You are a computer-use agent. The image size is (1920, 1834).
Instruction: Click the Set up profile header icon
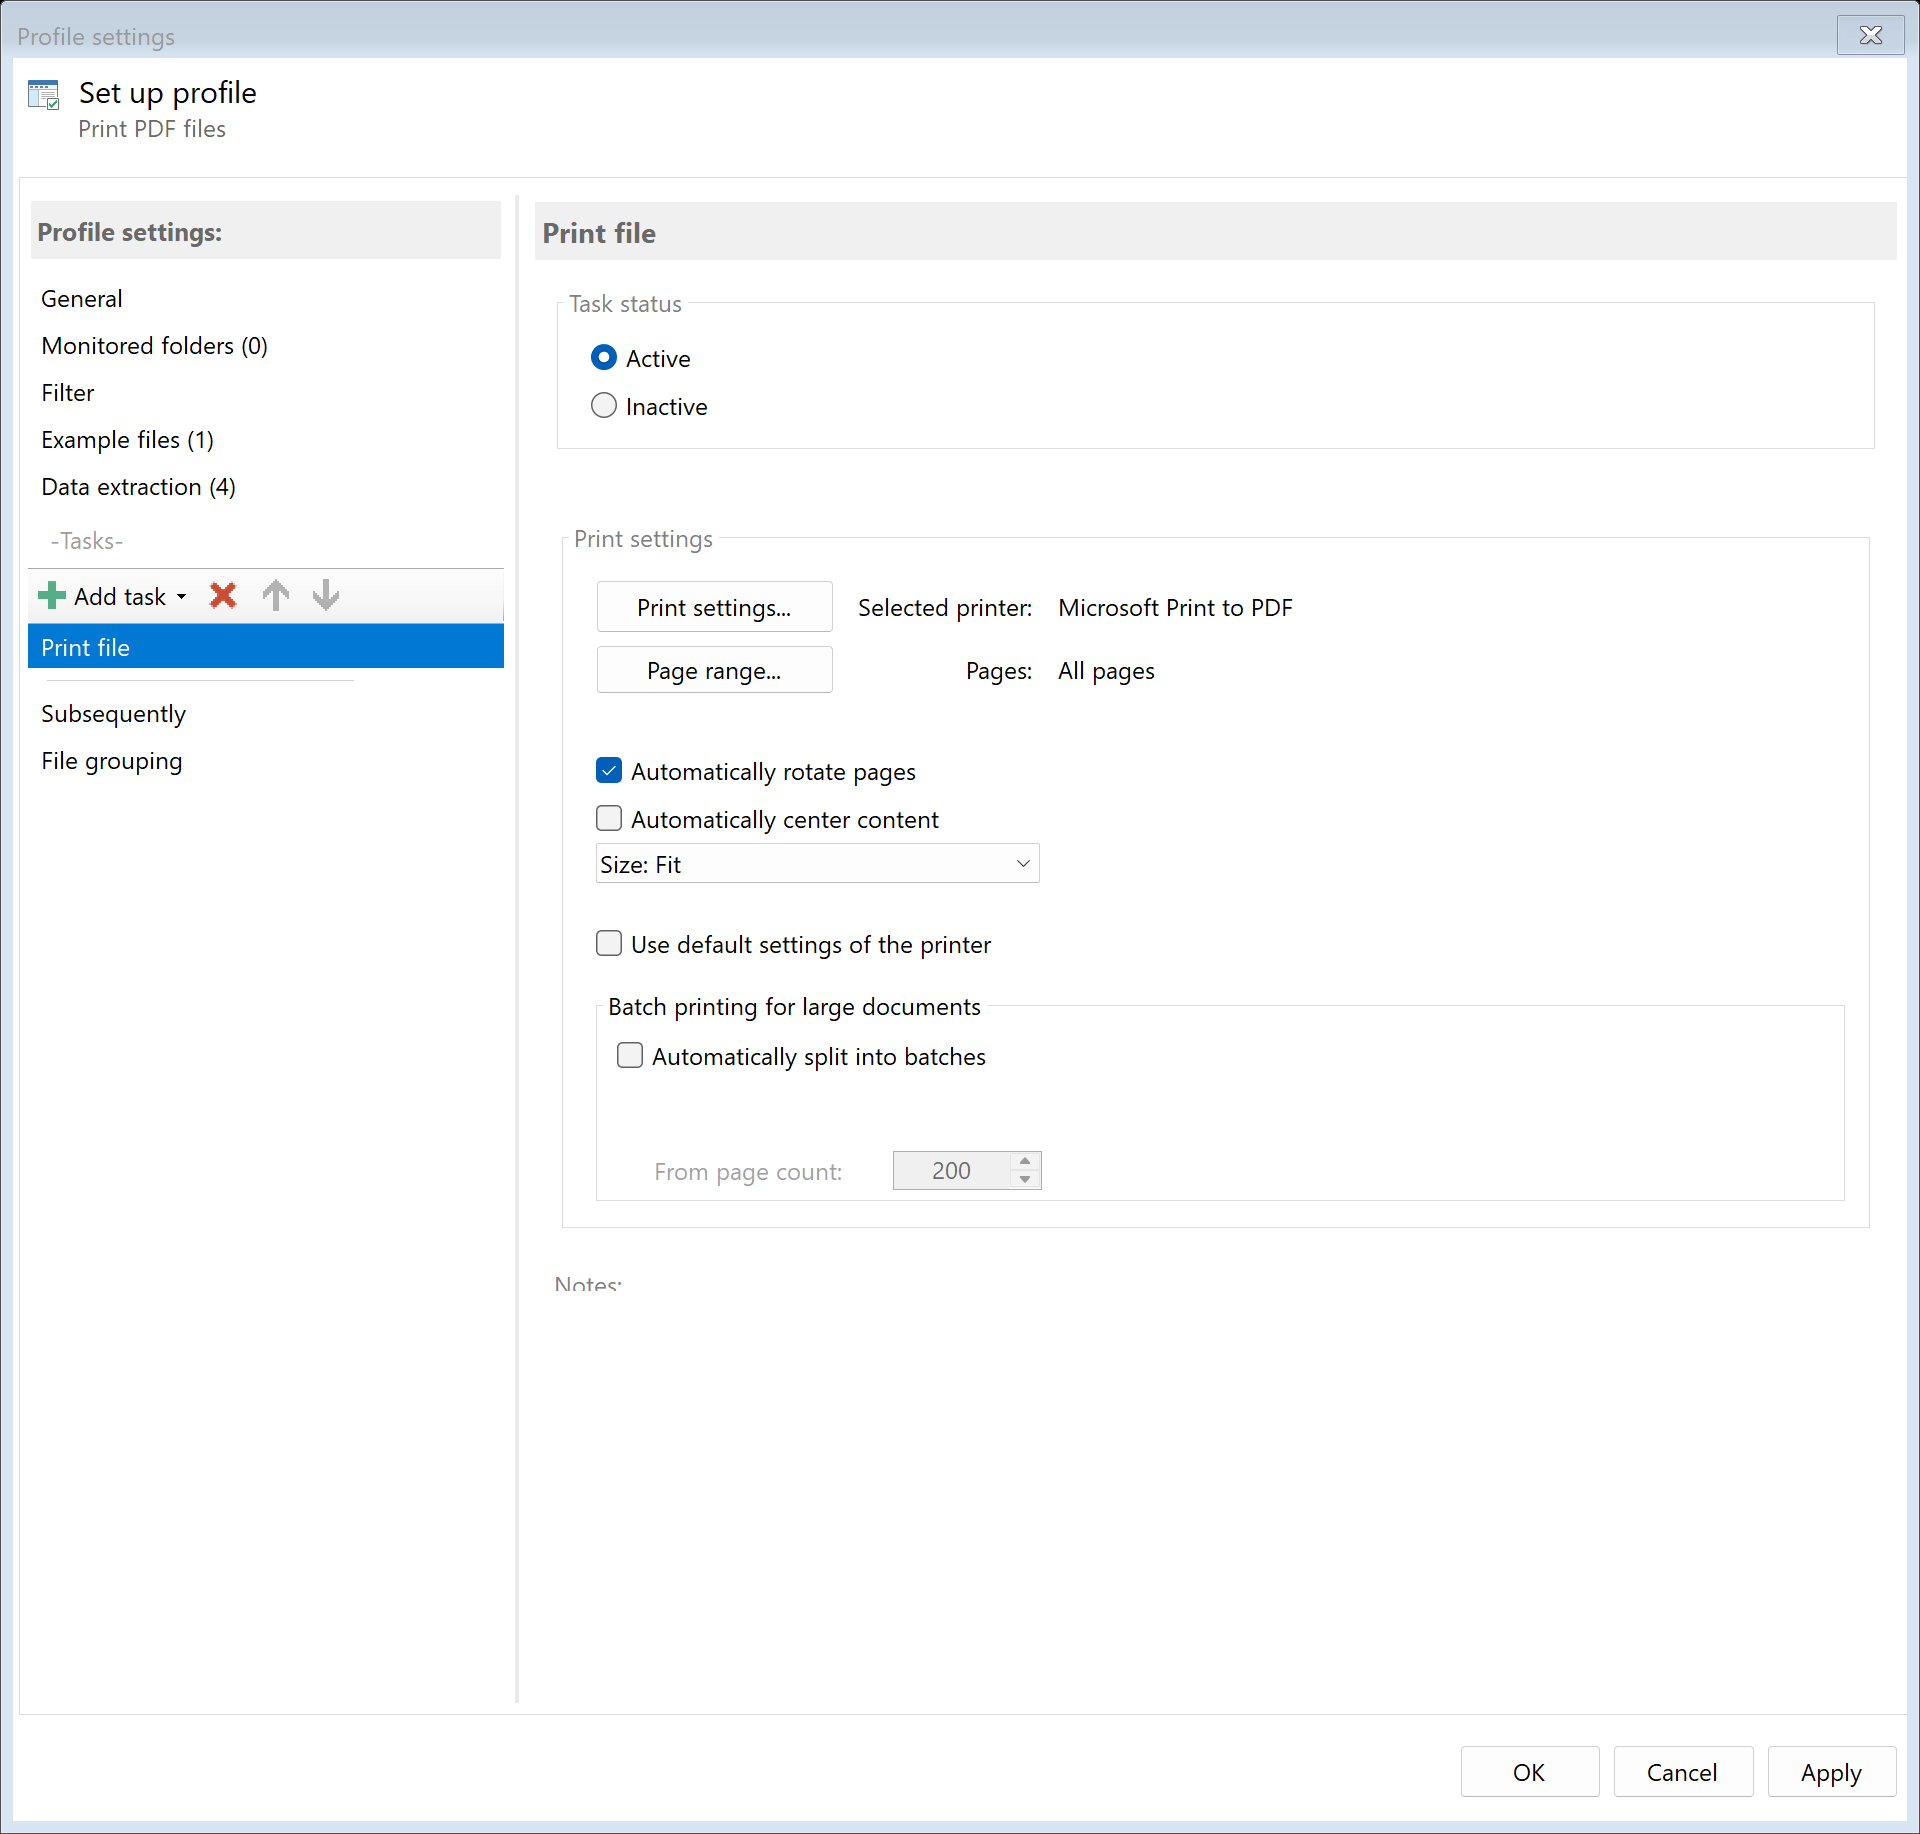[44, 95]
